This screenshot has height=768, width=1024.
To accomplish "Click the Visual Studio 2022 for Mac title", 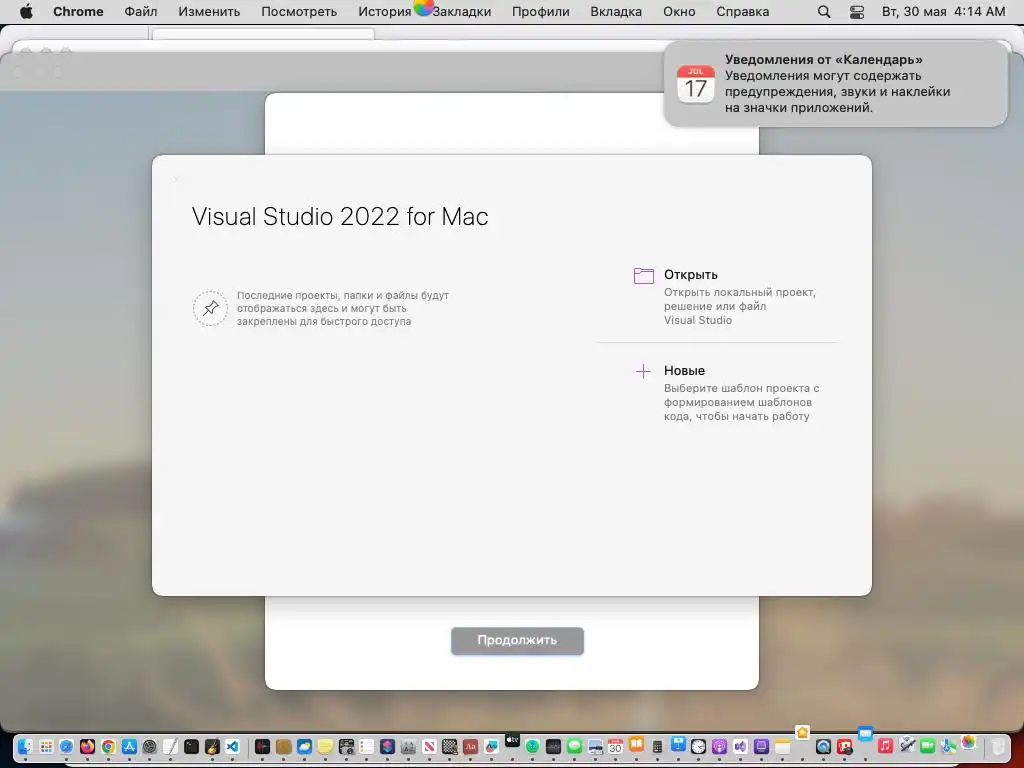I will coord(340,217).
